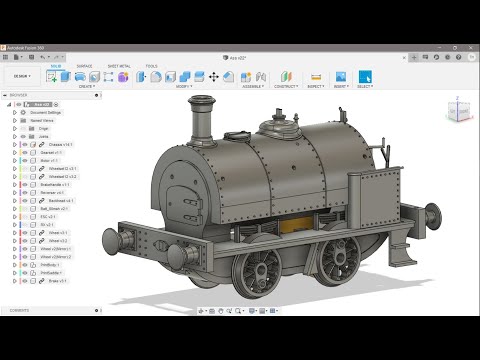Select the Revolve tool icon
The height and width of the screenshot is (360, 480).
80,77
